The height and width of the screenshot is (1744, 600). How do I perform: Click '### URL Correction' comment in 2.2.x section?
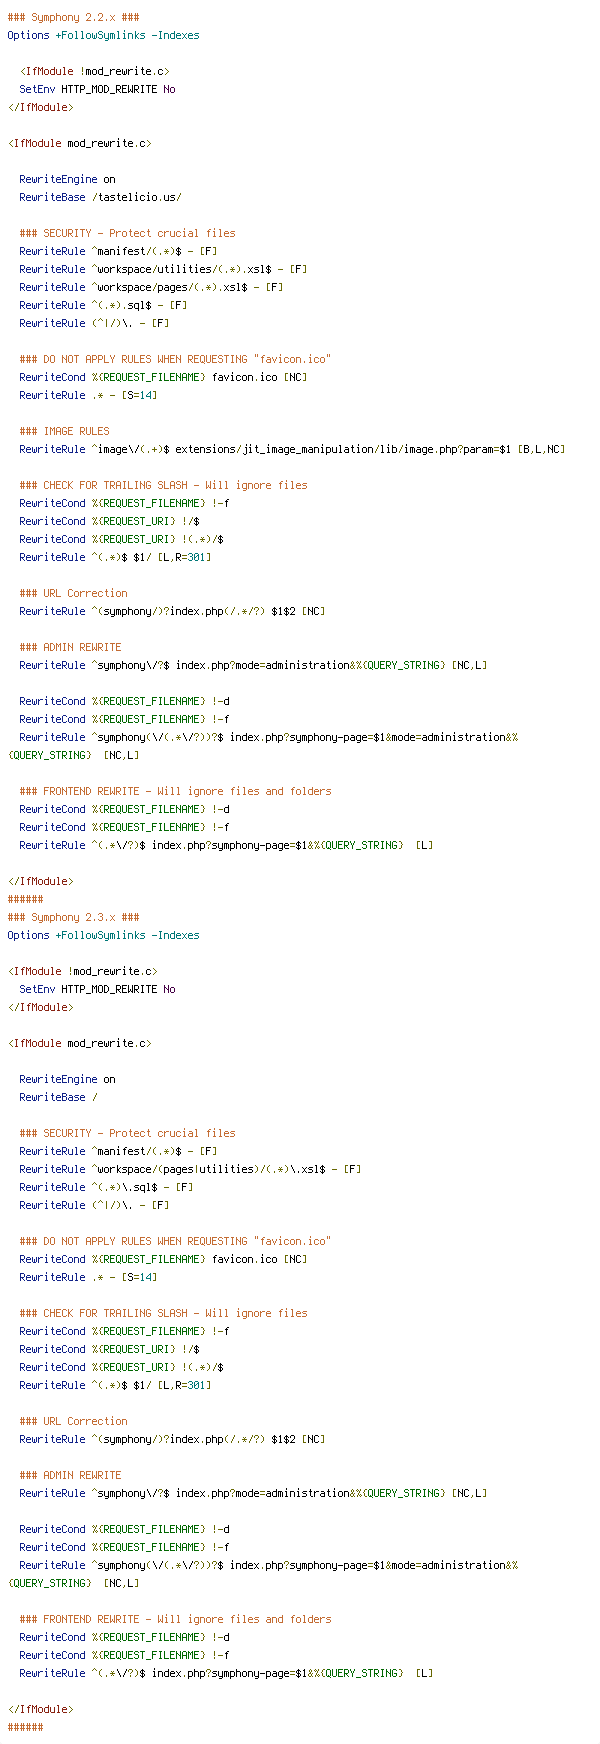[73, 593]
